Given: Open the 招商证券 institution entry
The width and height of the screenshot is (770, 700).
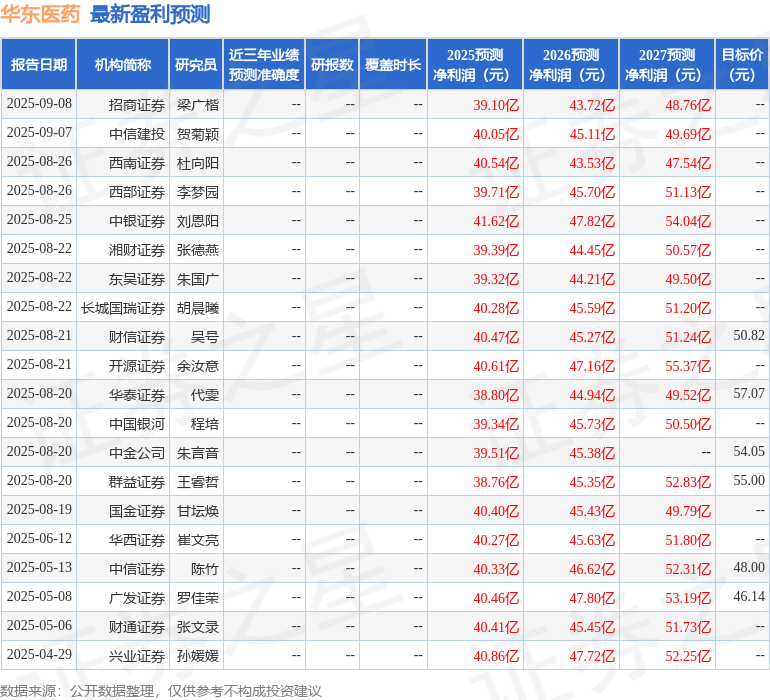Looking at the screenshot, I should pos(137,105).
